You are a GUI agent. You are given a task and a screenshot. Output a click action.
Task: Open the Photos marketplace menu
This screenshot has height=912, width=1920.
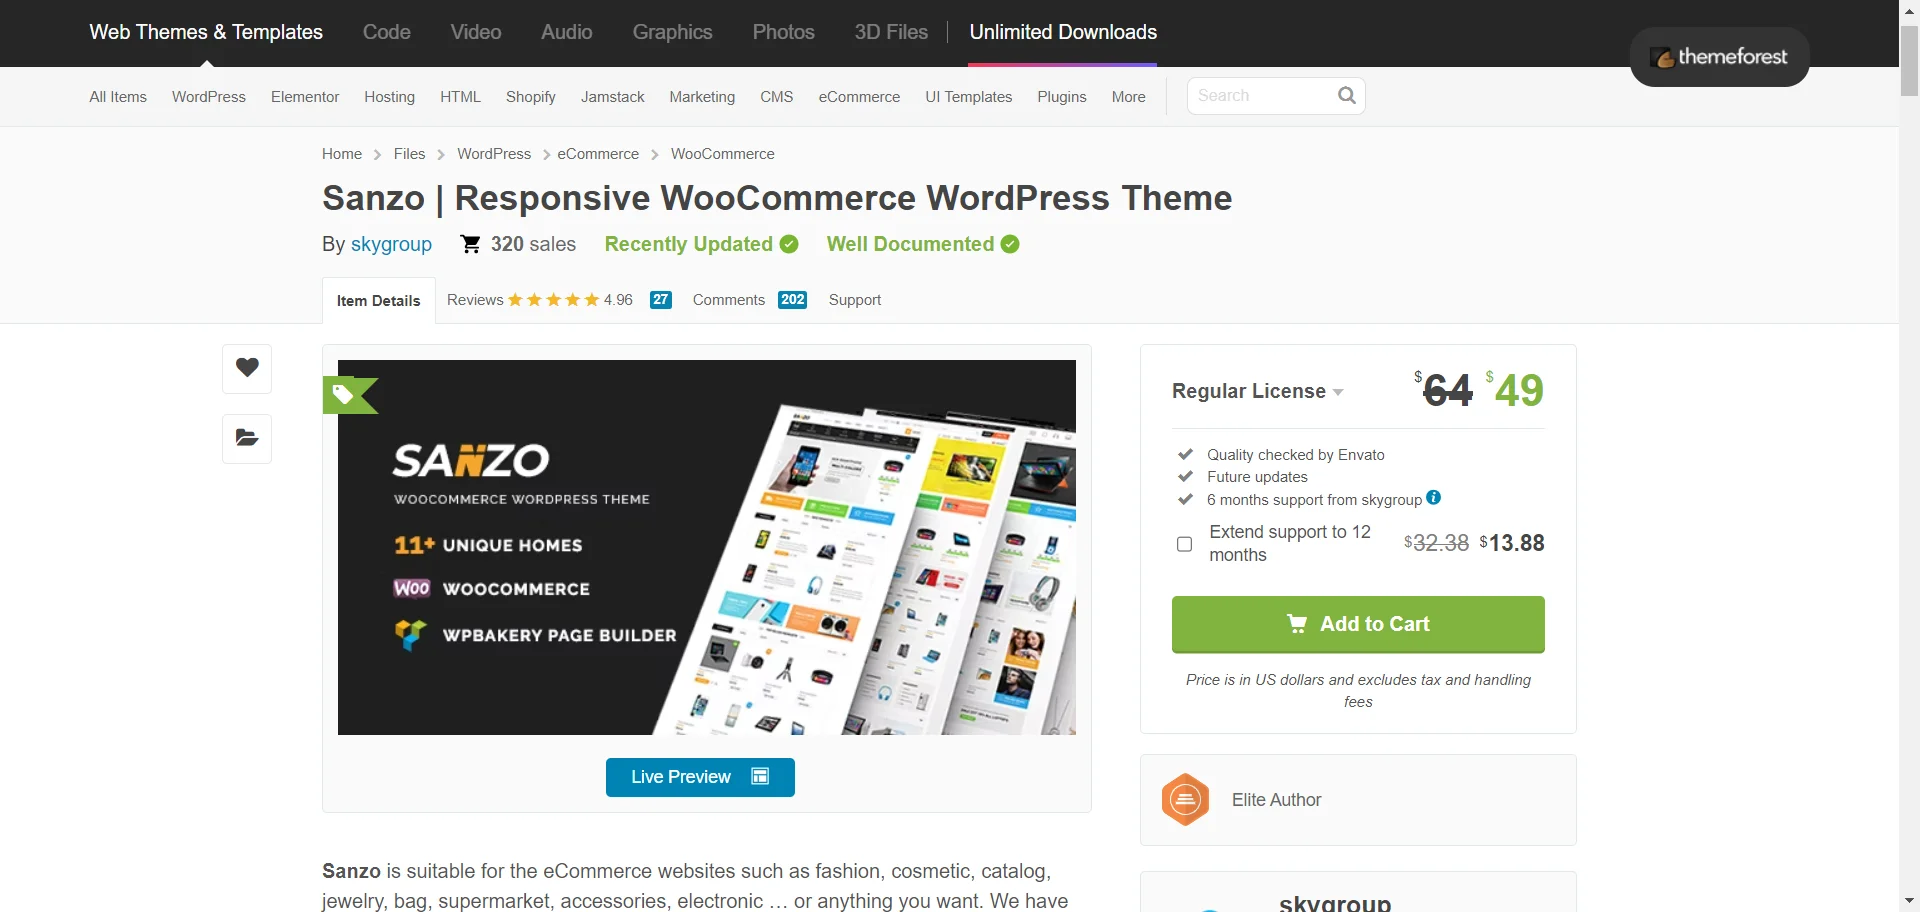(784, 32)
